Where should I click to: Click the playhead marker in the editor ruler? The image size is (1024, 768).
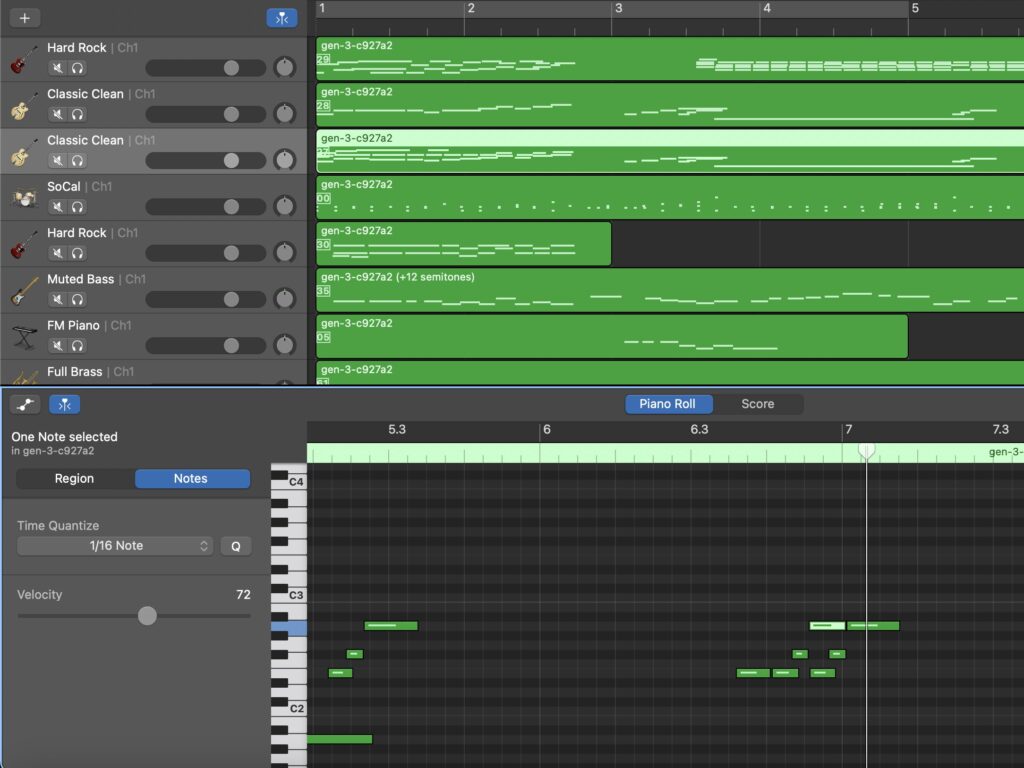(x=867, y=451)
